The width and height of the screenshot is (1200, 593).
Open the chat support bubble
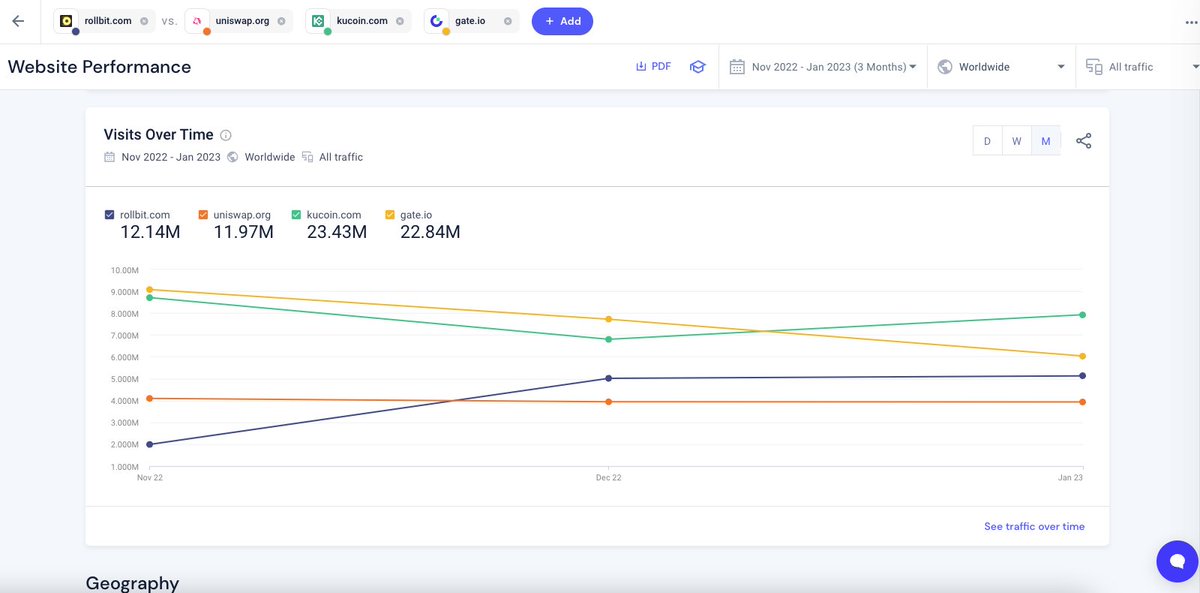(x=1177, y=561)
